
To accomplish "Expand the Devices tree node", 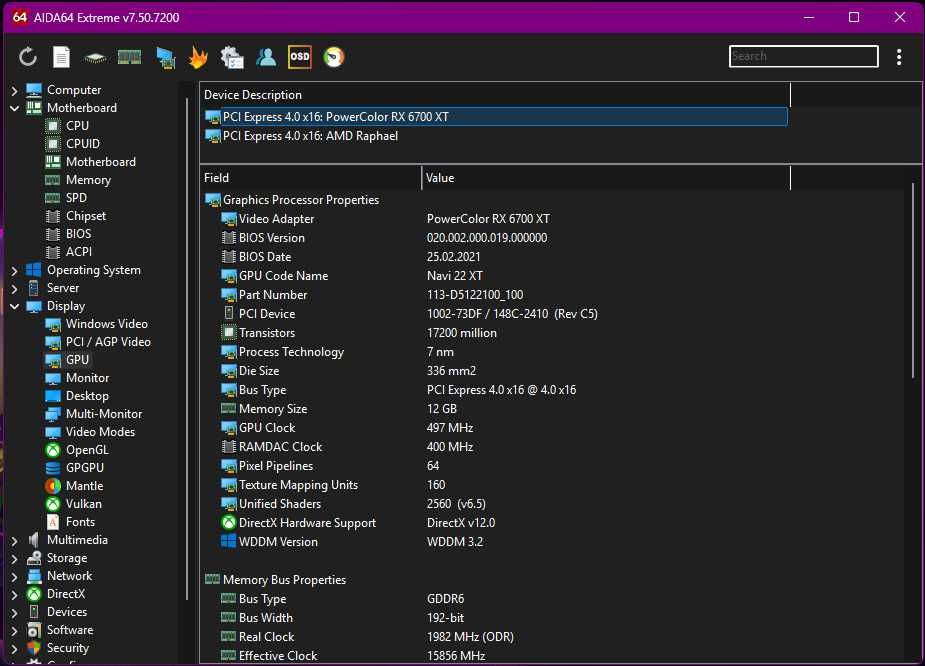I will (14, 612).
